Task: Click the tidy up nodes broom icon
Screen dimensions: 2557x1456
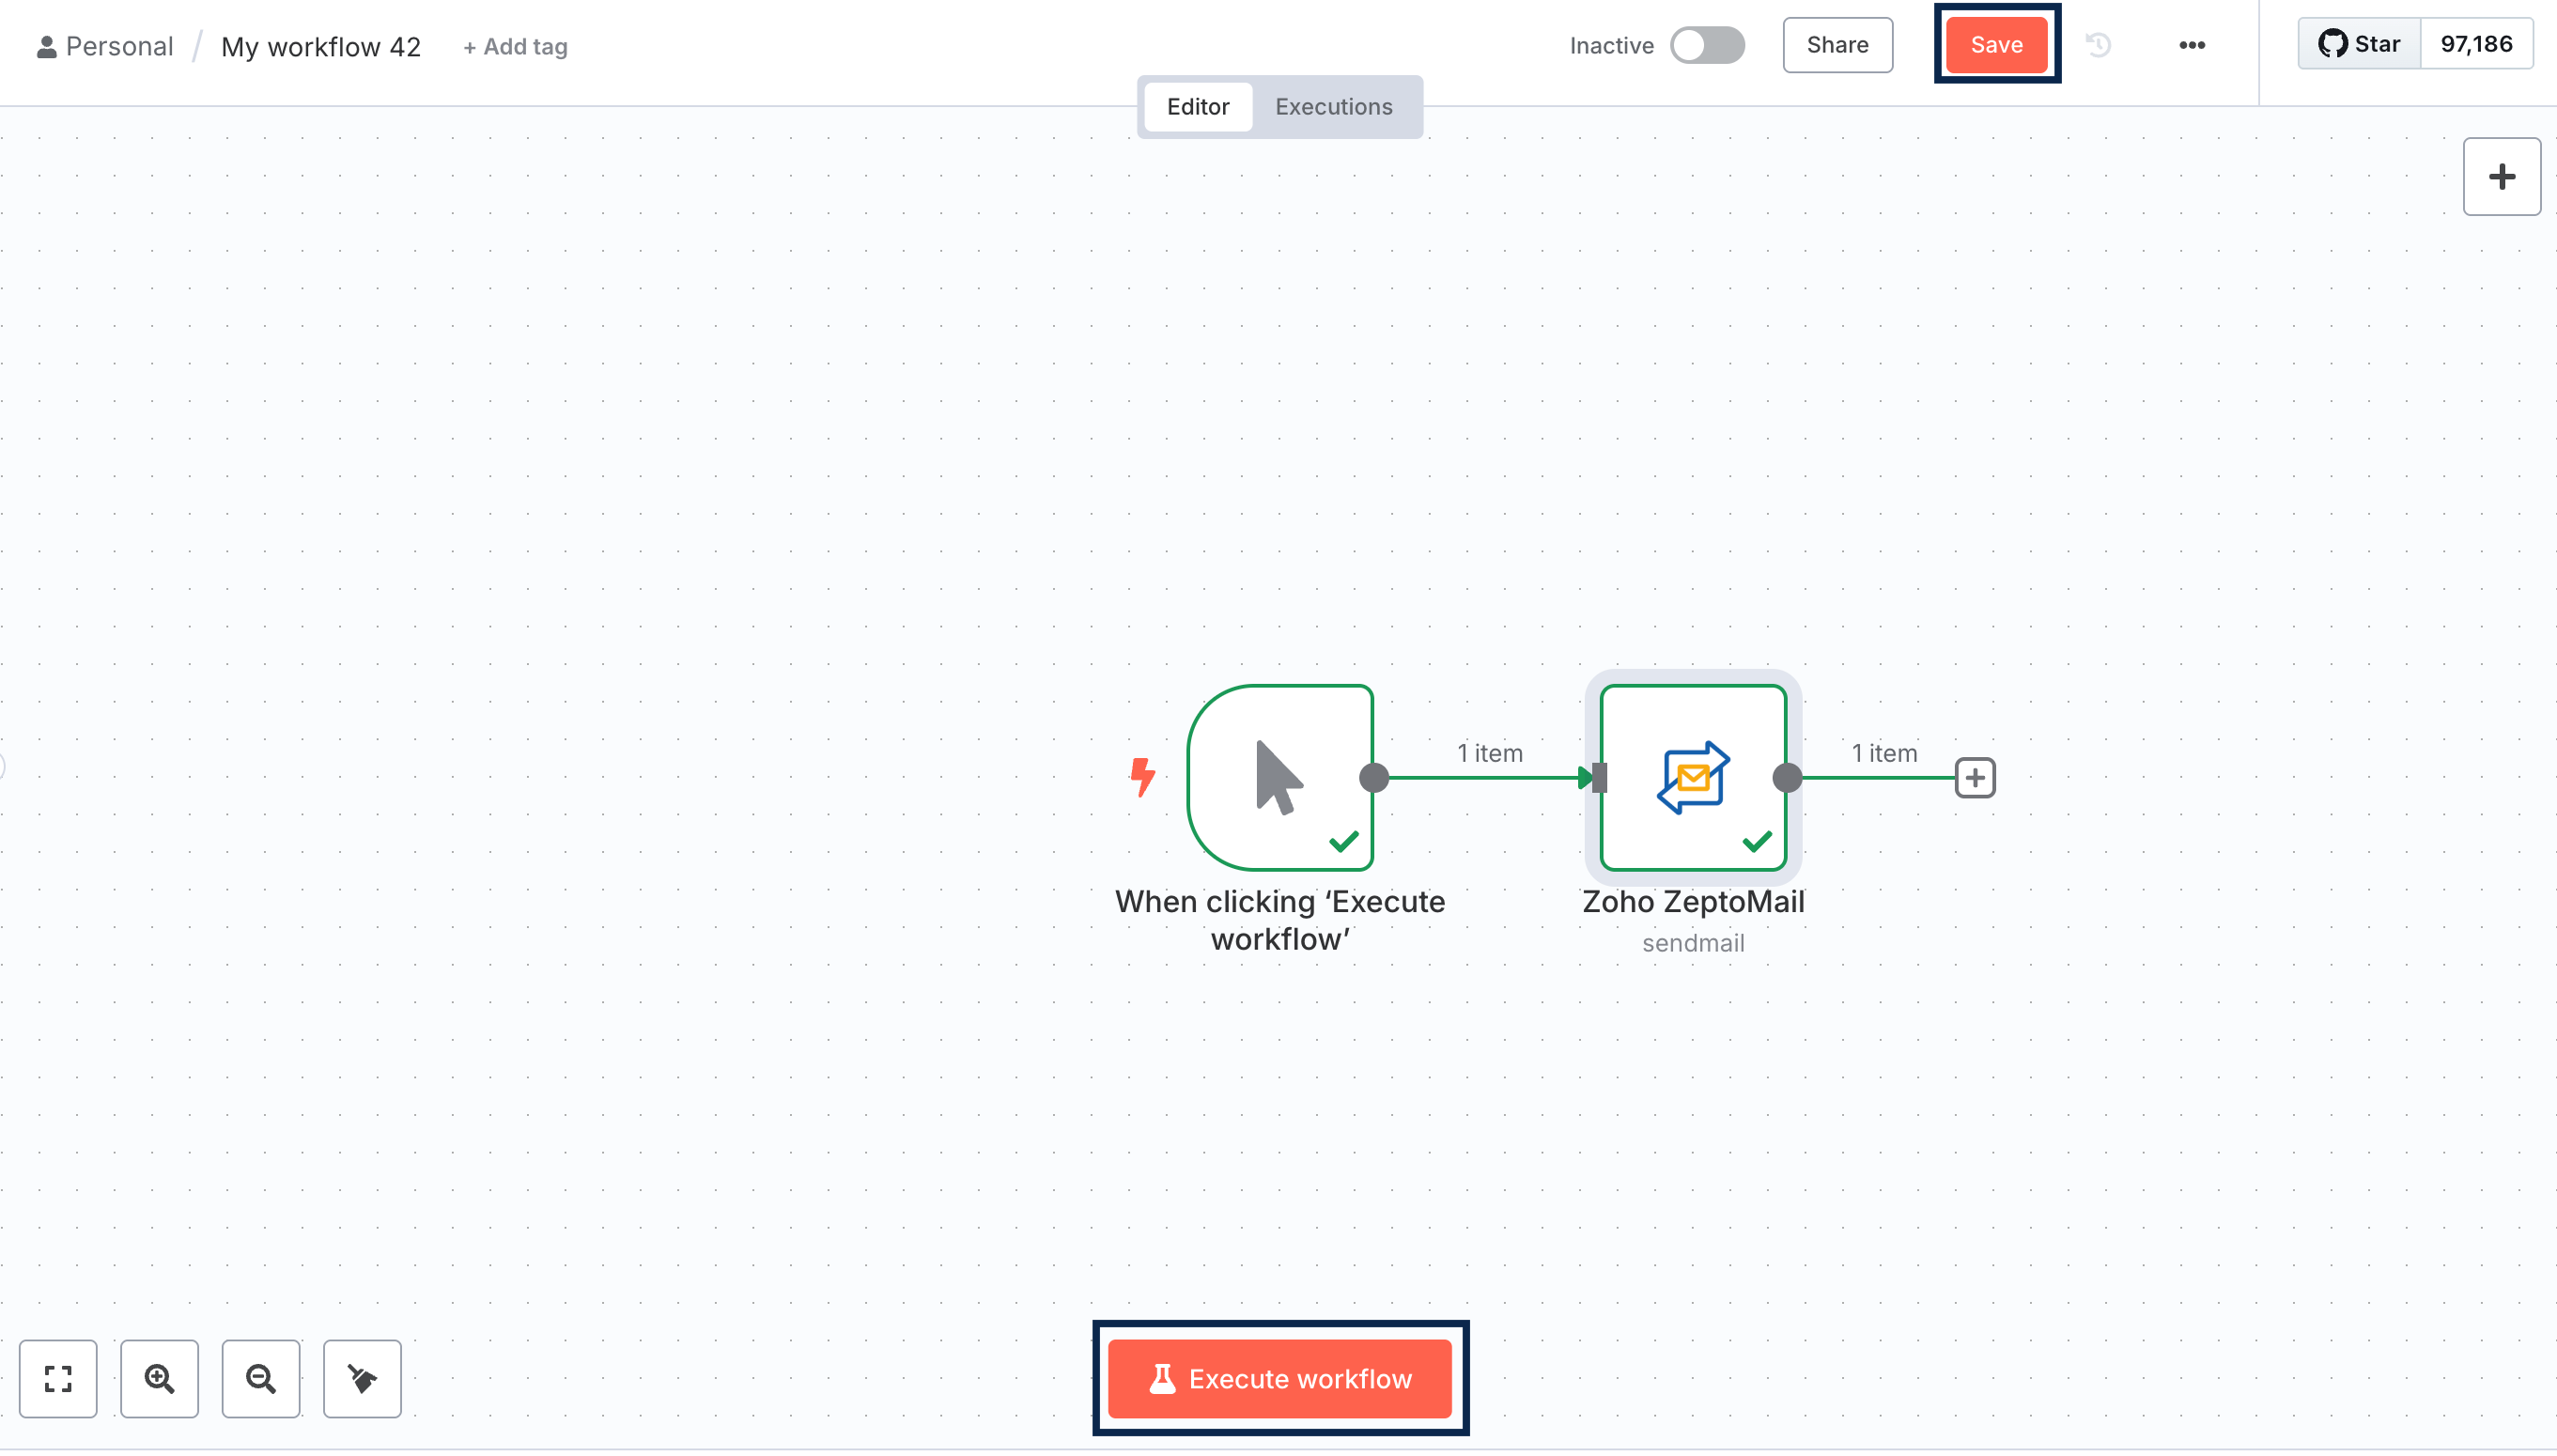Action: pyautogui.click(x=362, y=1378)
